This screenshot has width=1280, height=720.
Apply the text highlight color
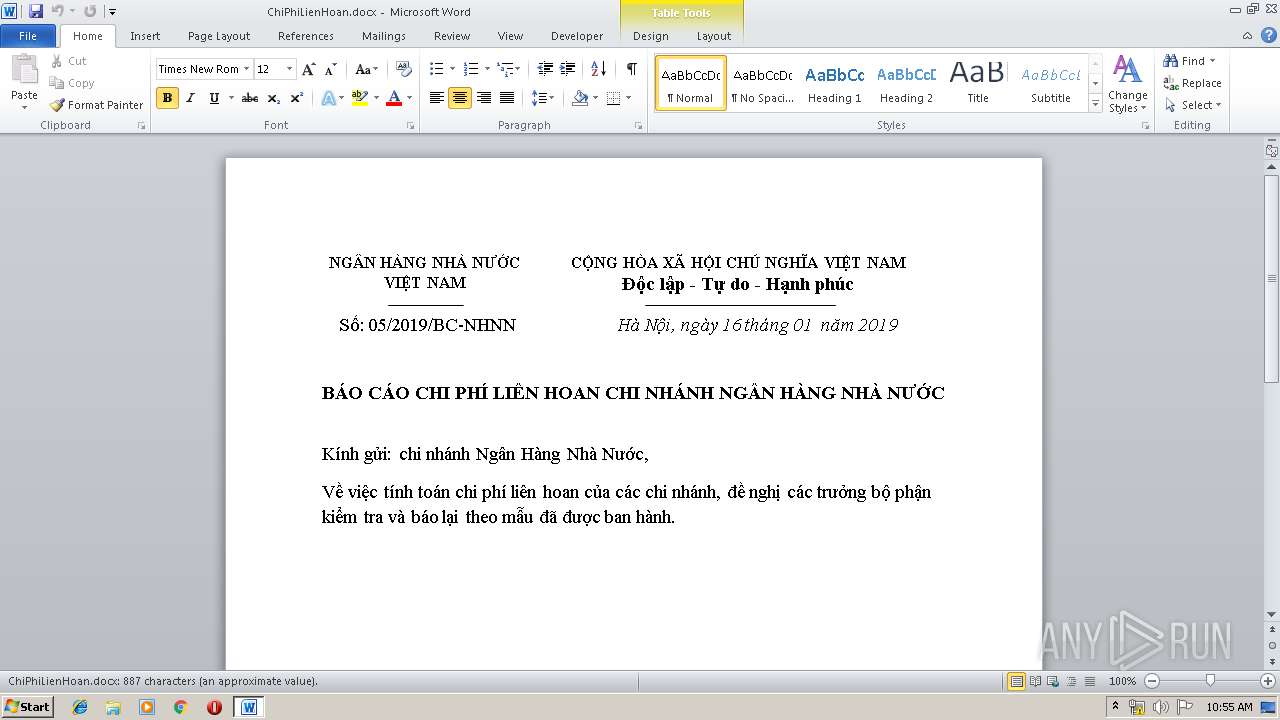pyautogui.click(x=359, y=98)
